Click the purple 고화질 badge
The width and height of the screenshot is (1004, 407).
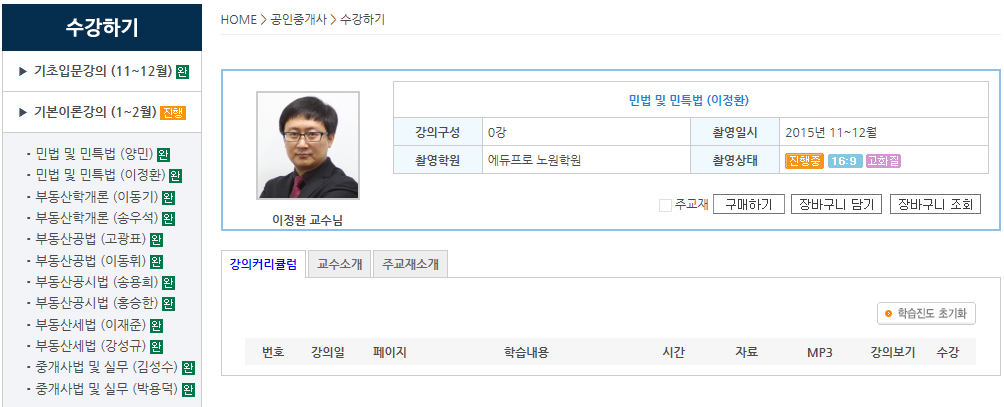[x=883, y=161]
